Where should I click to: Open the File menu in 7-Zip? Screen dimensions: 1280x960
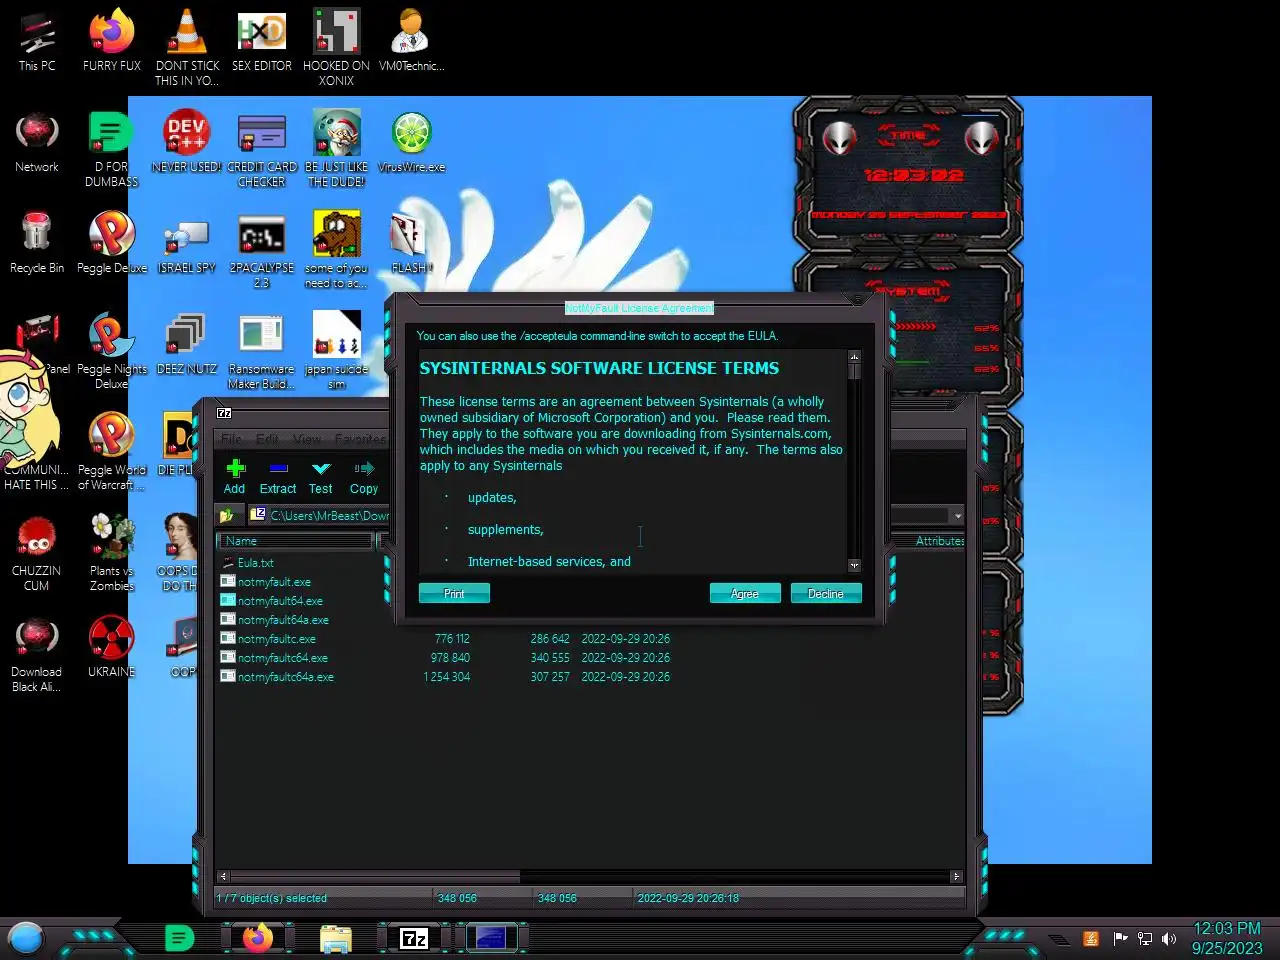coord(232,439)
